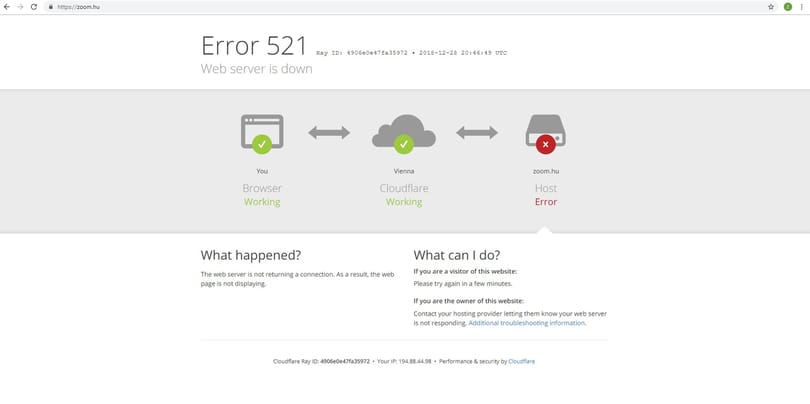This screenshot has height=404, width=810.
Task: Click the 'Vienna' location label
Action: coord(403,171)
